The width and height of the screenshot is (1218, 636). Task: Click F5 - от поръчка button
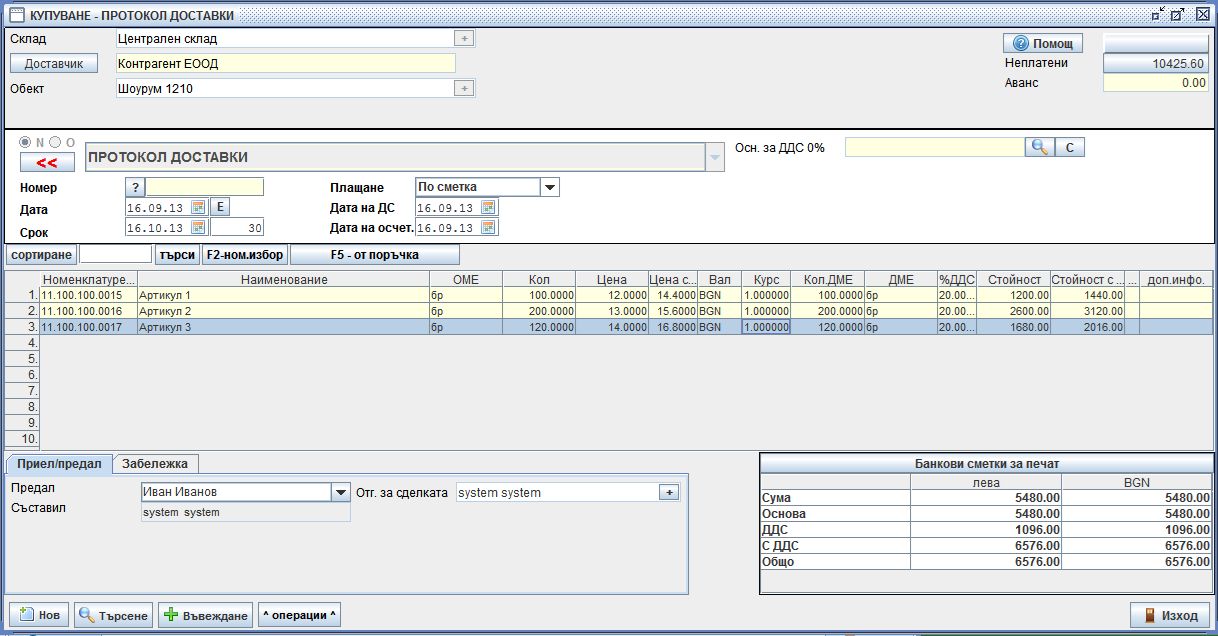[x=375, y=254]
